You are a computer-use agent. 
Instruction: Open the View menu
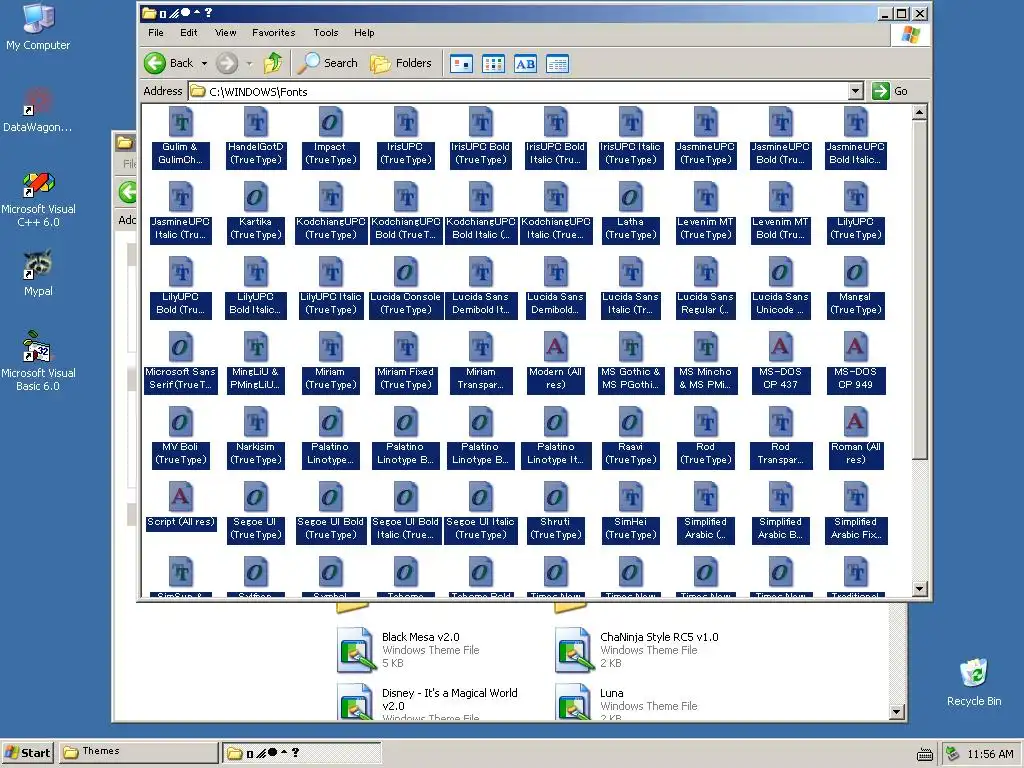tap(225, 33)
